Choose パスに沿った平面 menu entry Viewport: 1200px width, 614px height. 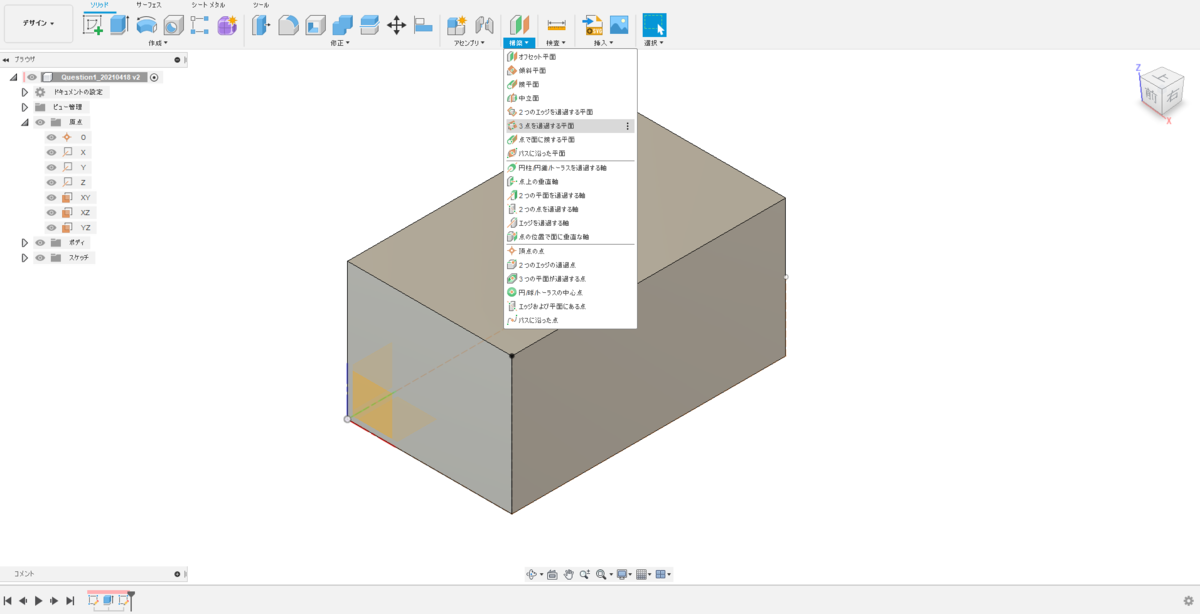(x=570, y=154)
